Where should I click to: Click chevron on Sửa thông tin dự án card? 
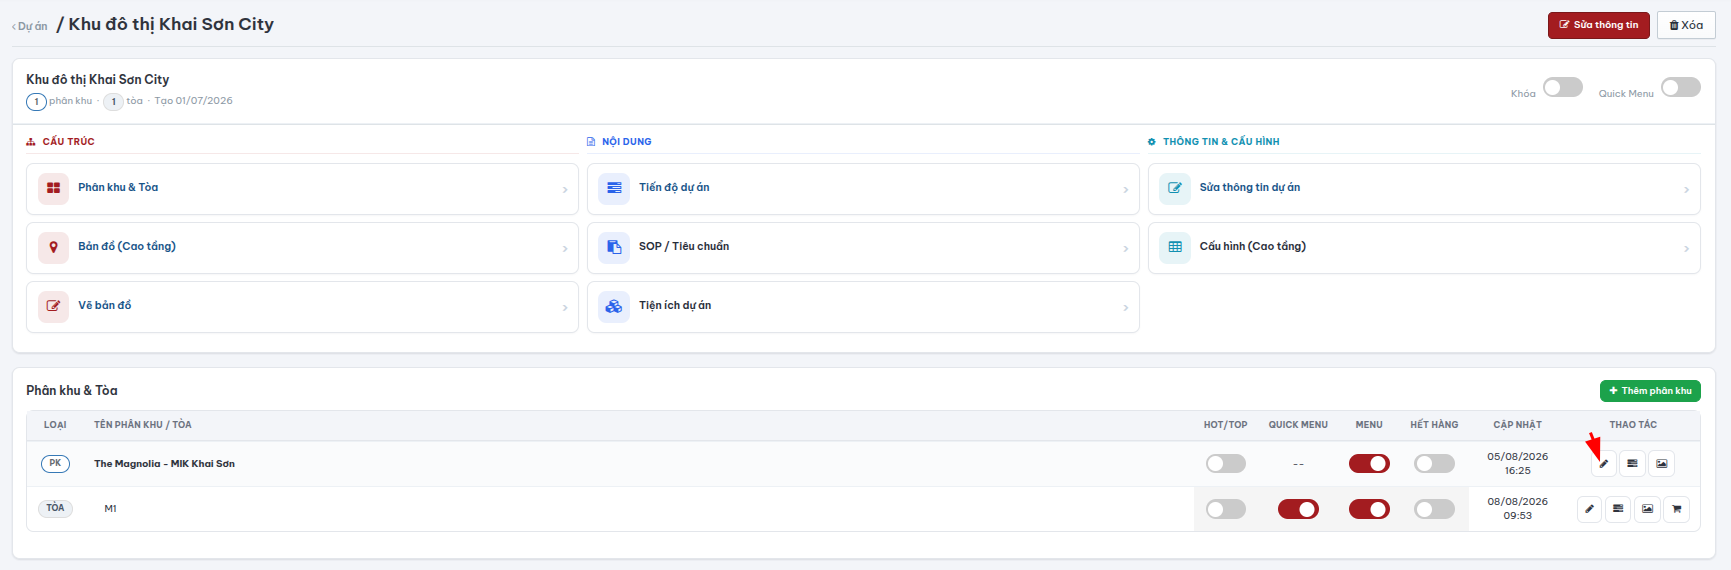1687,190
